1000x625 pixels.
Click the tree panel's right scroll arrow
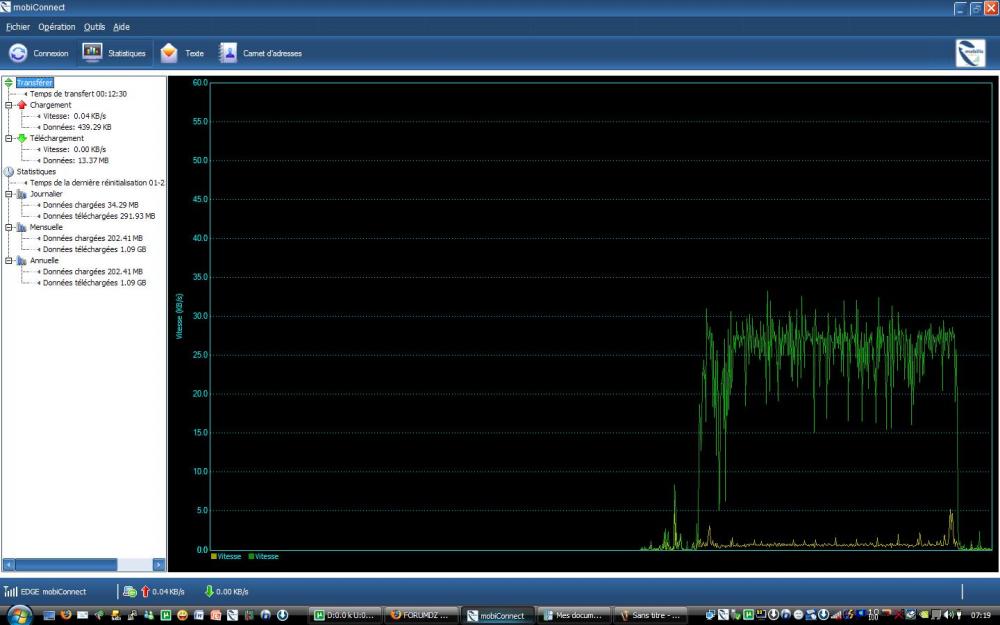[x=158, y=565]
